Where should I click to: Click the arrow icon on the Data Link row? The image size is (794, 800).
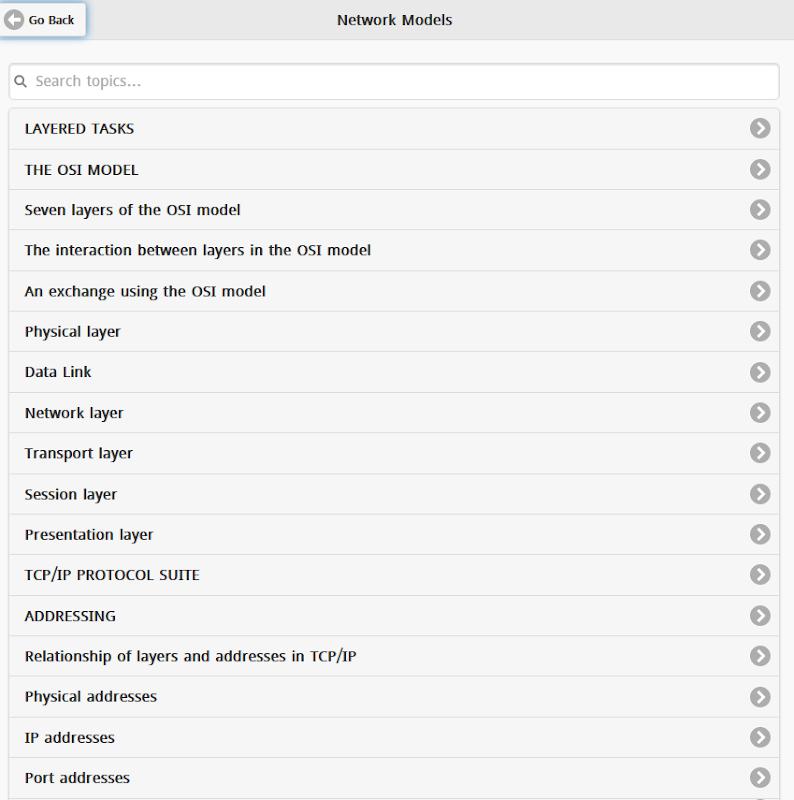(x=760, y=372)
